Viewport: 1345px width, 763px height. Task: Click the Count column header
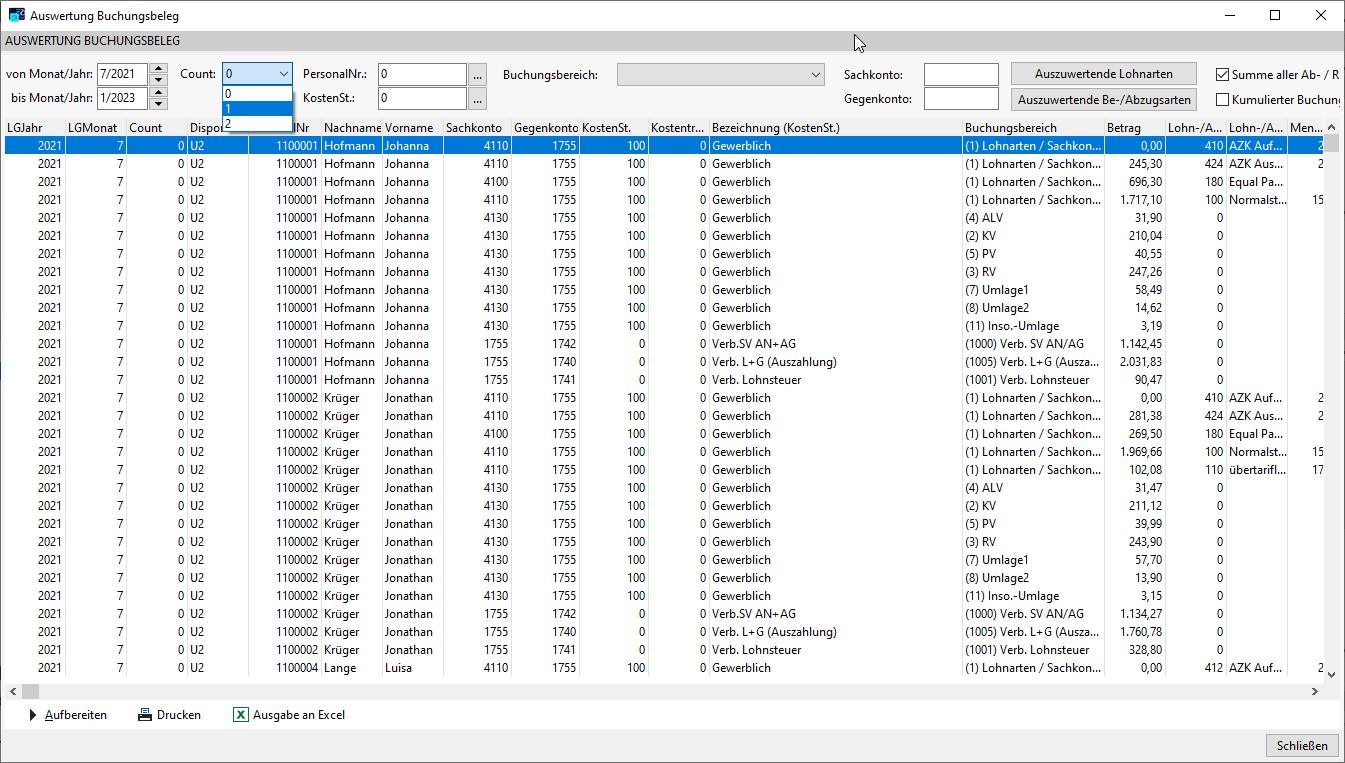point(156,128)
